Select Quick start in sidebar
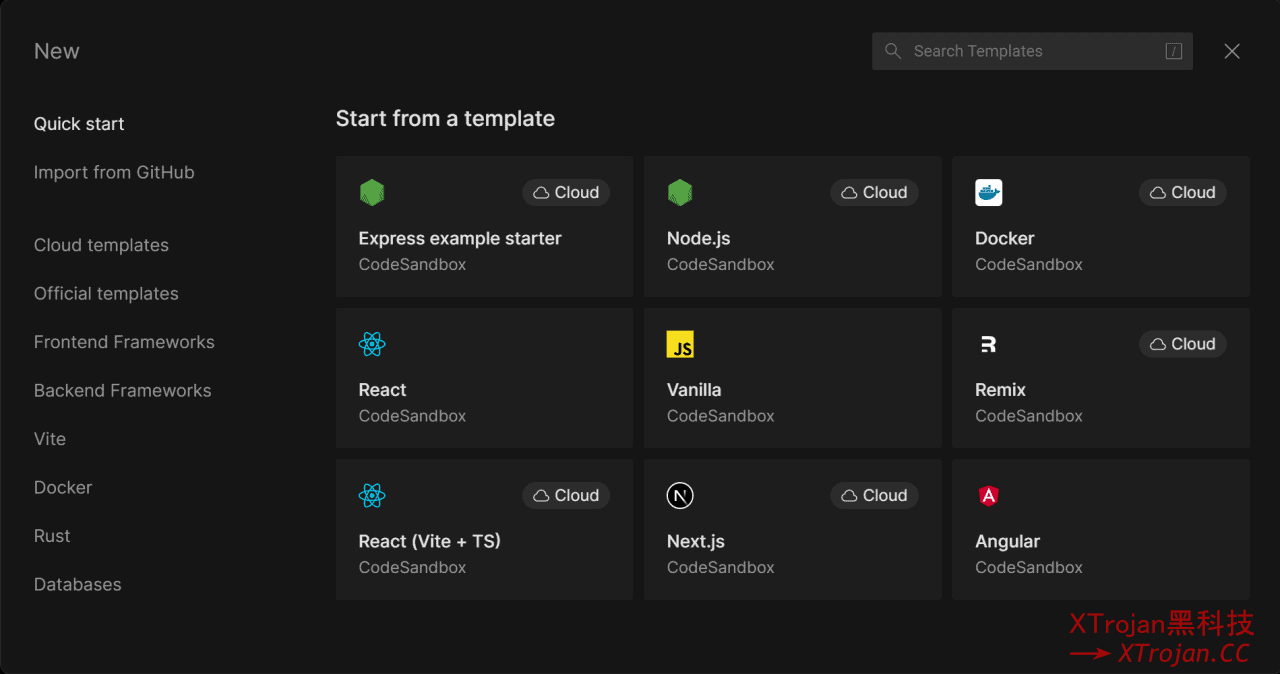 79,124
